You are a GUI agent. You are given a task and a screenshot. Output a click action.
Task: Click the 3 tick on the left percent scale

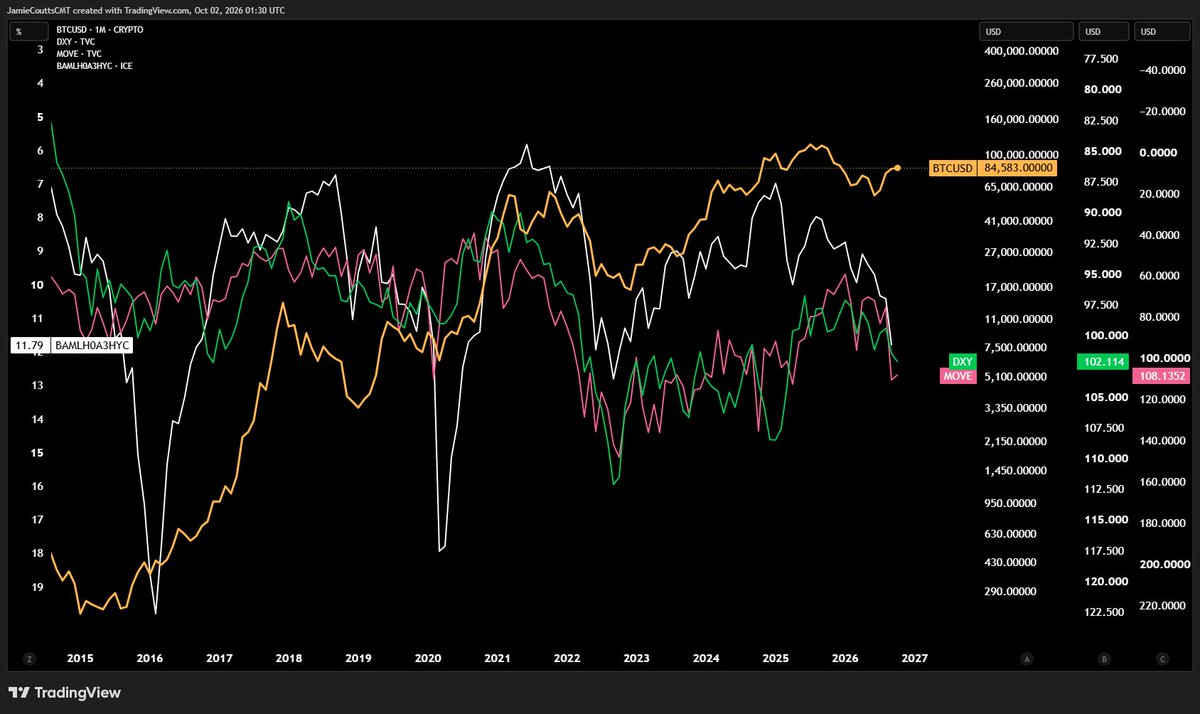(40, 49)
